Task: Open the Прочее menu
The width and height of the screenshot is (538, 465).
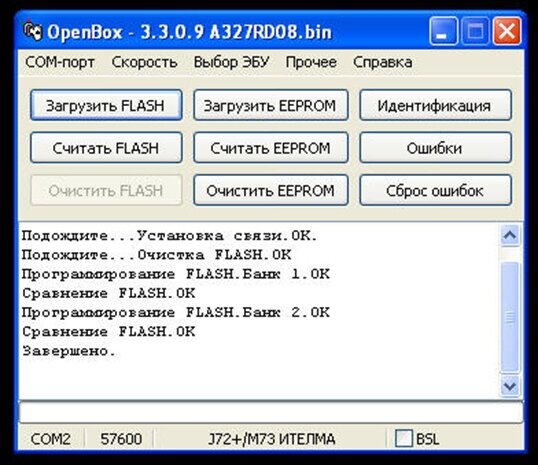Action: (311, 62)
